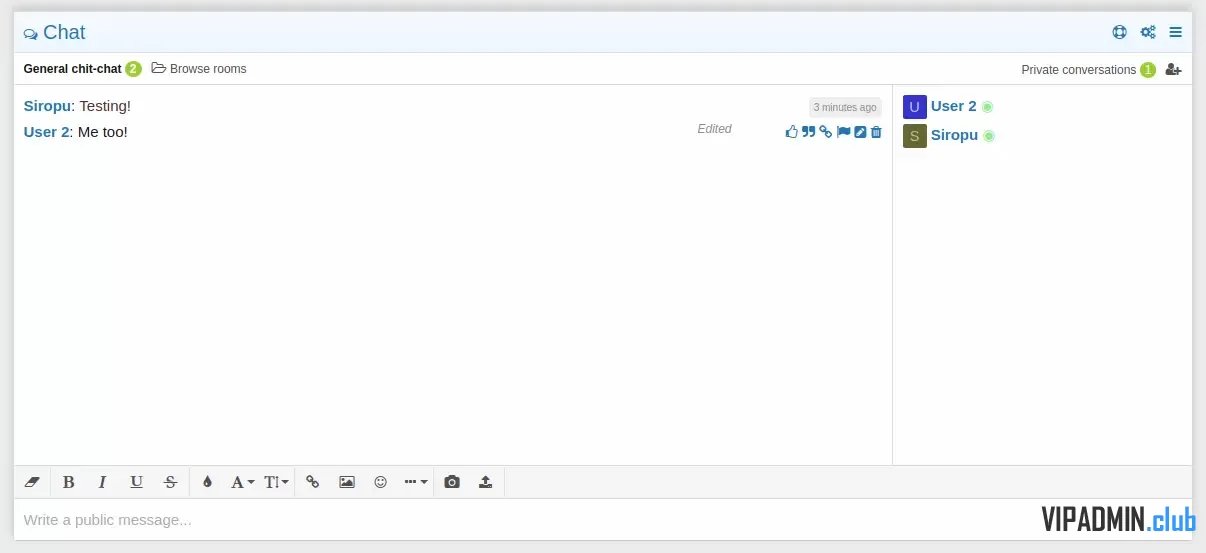The image size is (1206, 553).
Task: Open chat settings gears icon
Action: coord(1148,32)
